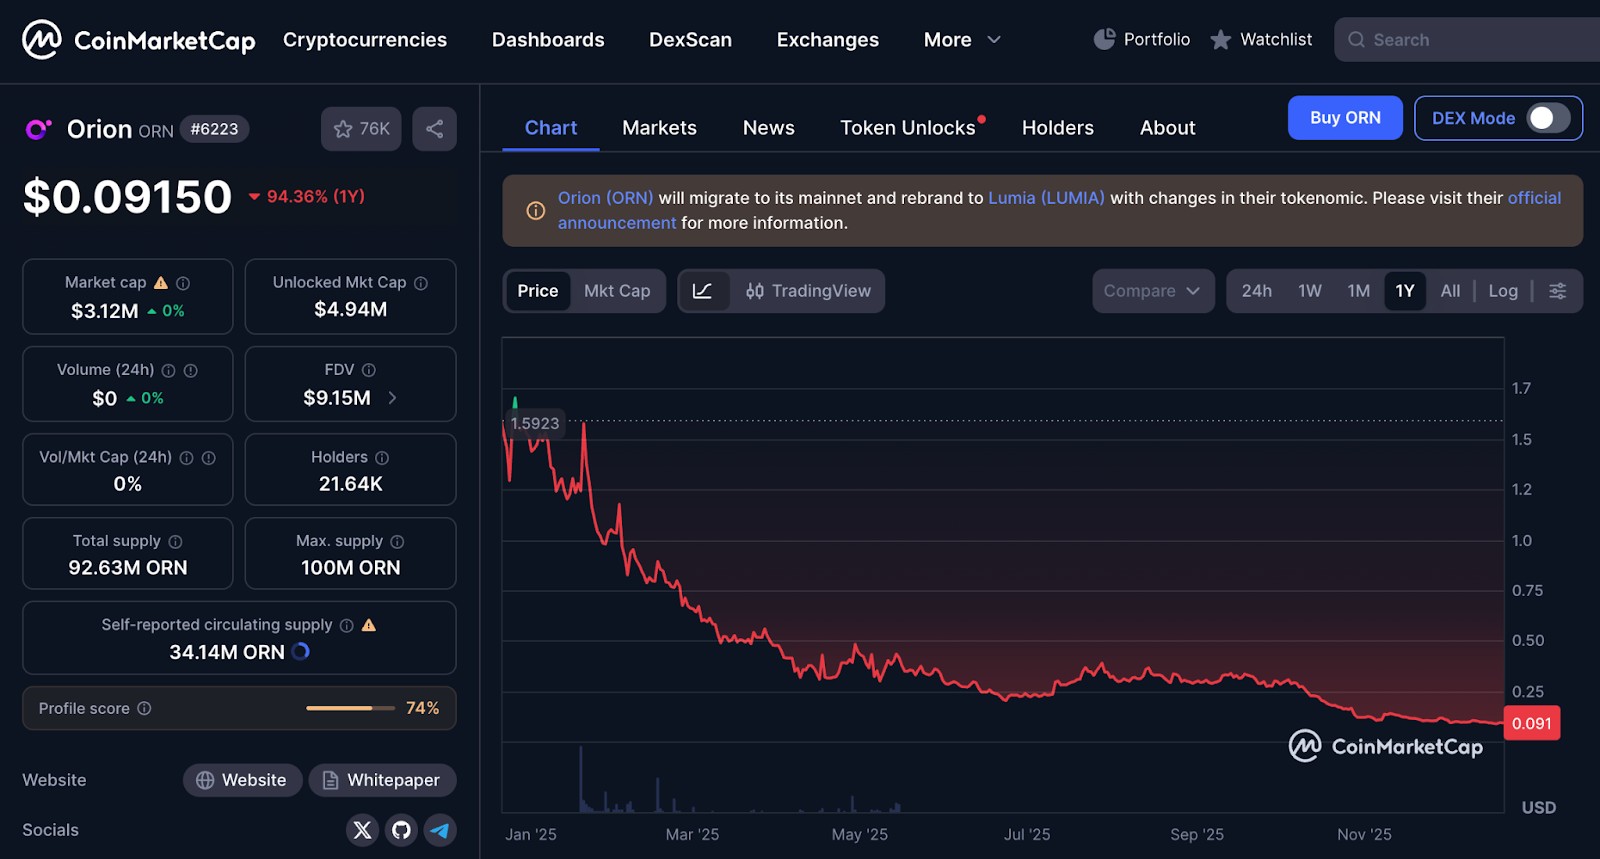Viewport: 1600px width, 859px height.
Task: Set chart range to 1W
Action: 1310,291
